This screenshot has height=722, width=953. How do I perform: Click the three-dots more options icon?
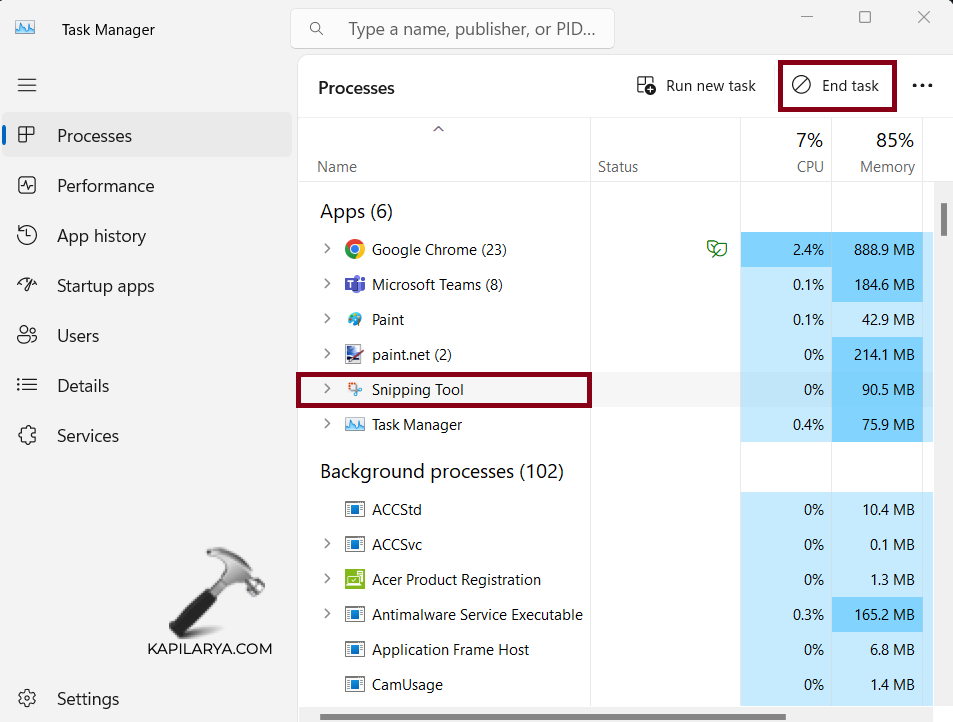(x=922, y=86)
